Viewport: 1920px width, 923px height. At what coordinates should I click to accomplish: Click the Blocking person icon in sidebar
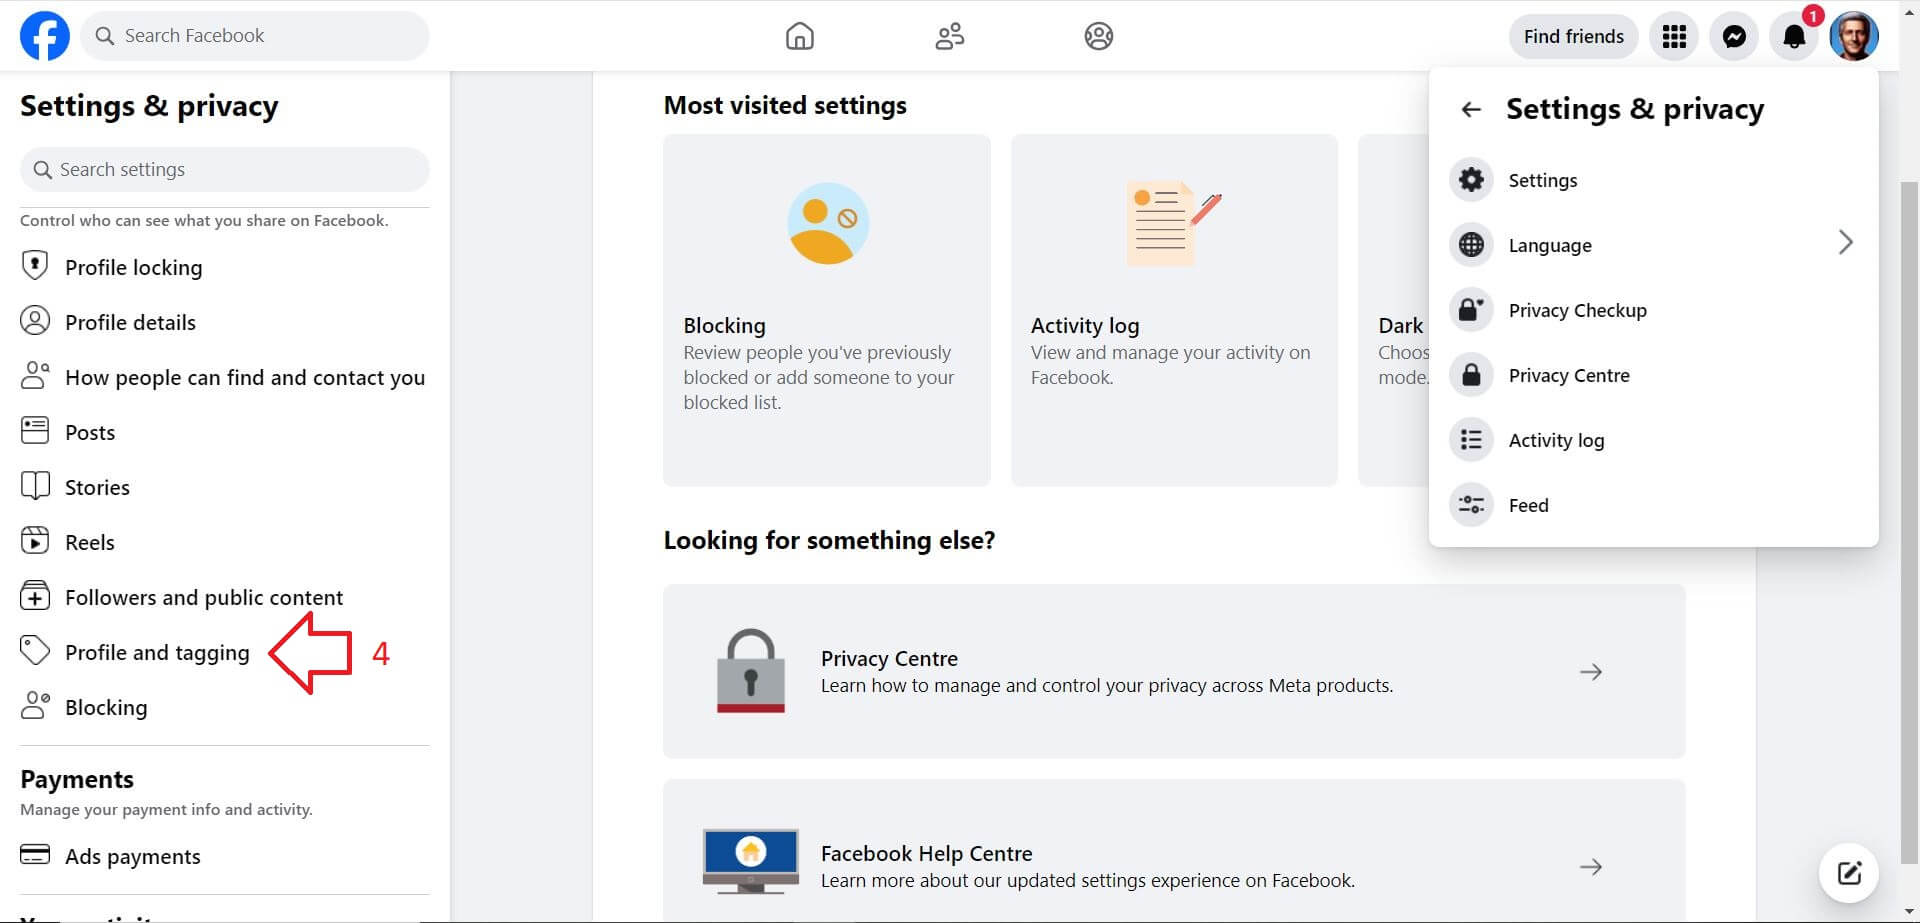[35, 706]
